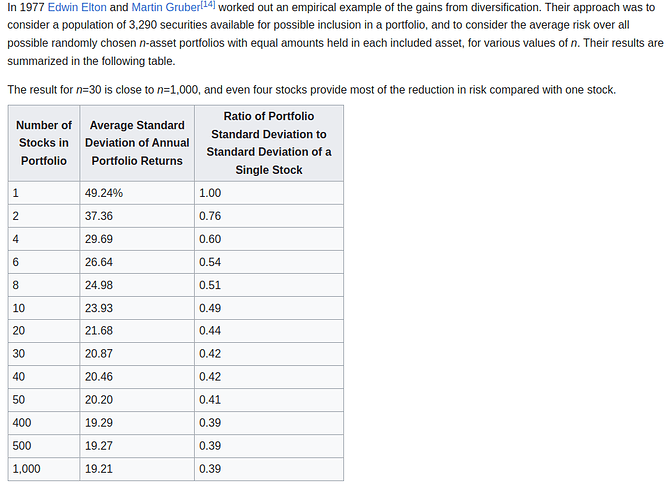Select the 0.44 ratio cell
This screenshot has width=670, height=500.
210,331
